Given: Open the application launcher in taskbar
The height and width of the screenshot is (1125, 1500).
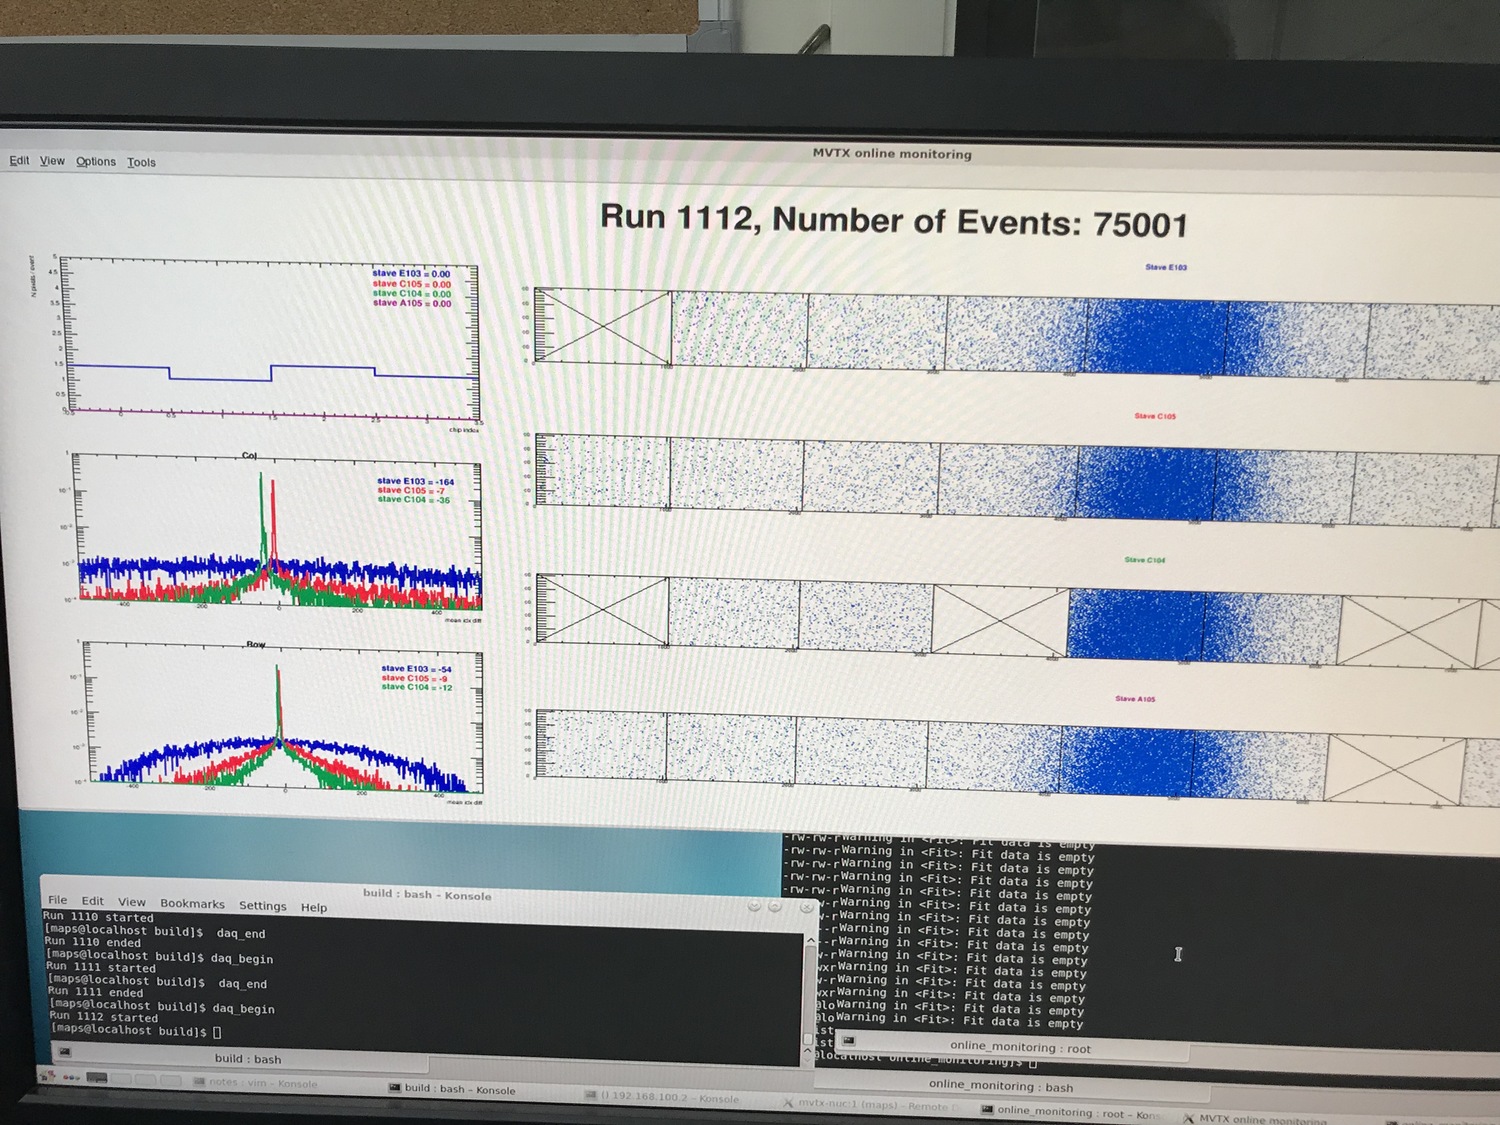Looking at the screenshot, I should tap(46, 1076).
